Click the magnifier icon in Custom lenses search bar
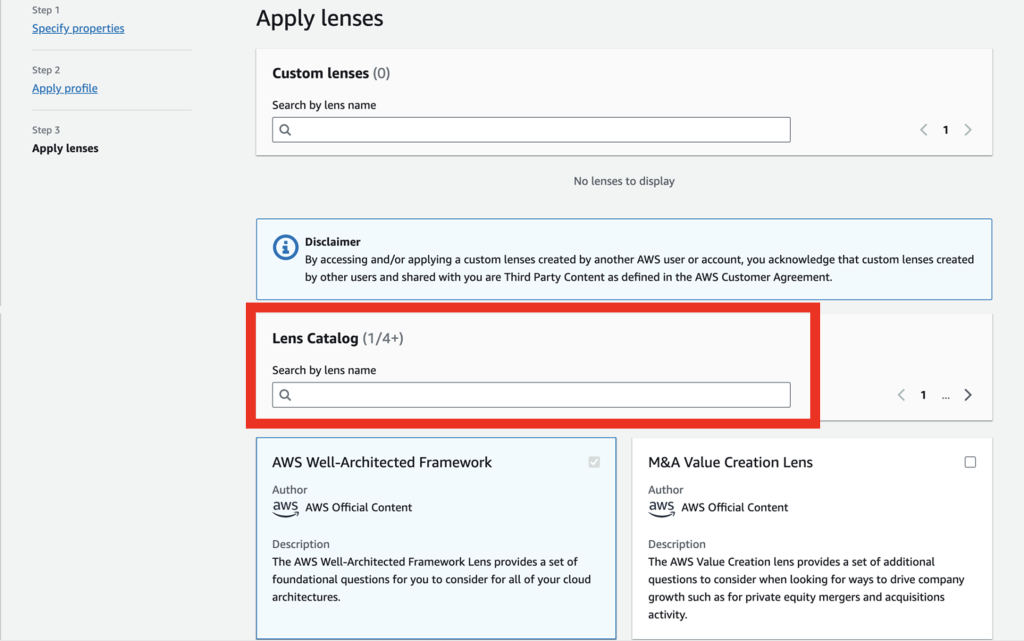 (285, 129)
